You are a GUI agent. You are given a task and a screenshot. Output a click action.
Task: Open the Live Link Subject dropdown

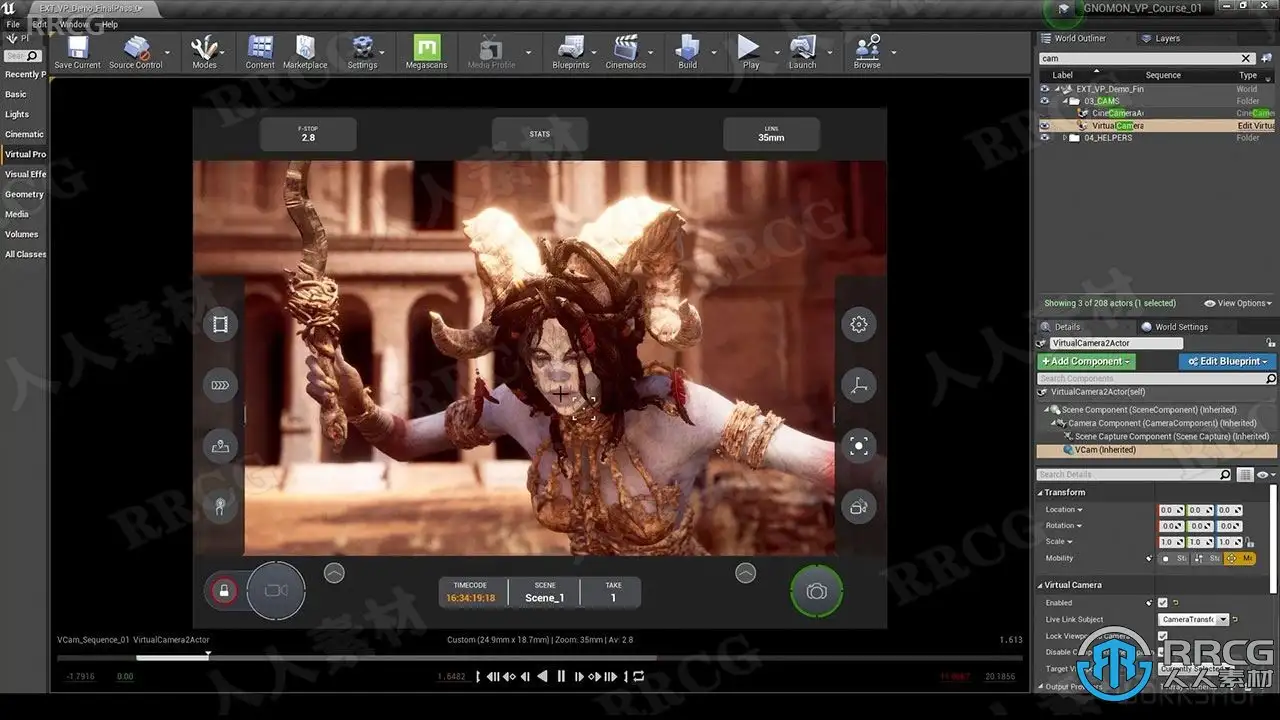tap(1193, 620)
